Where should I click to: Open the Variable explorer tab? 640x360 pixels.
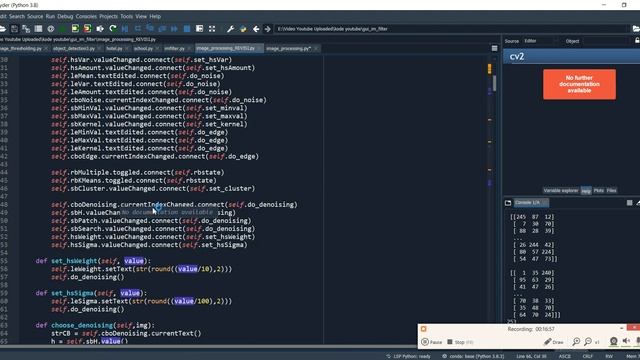[x=560, y=191]
